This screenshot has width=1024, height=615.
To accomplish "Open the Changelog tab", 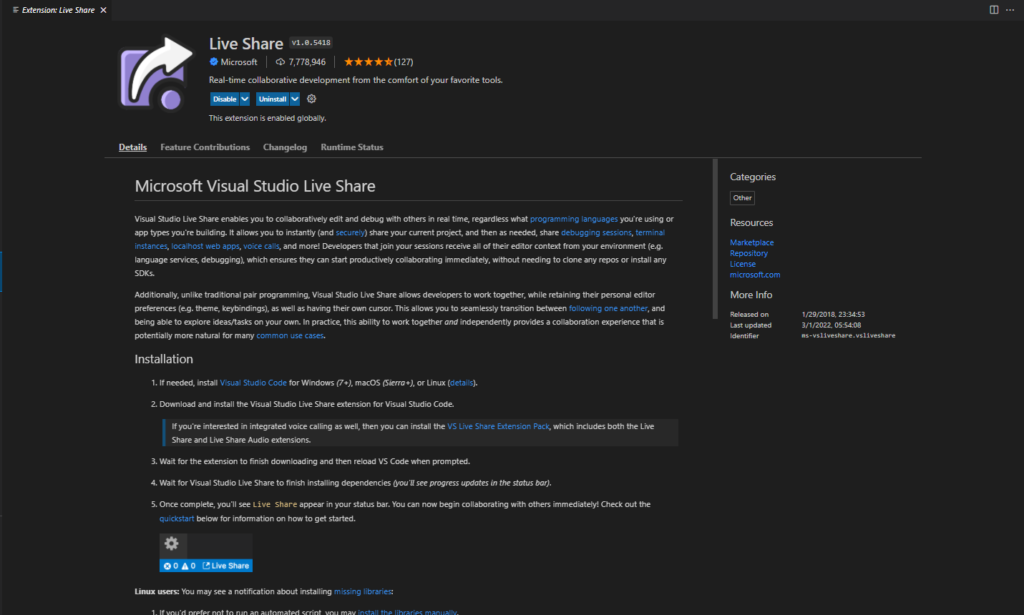I will tap(285, 148).
